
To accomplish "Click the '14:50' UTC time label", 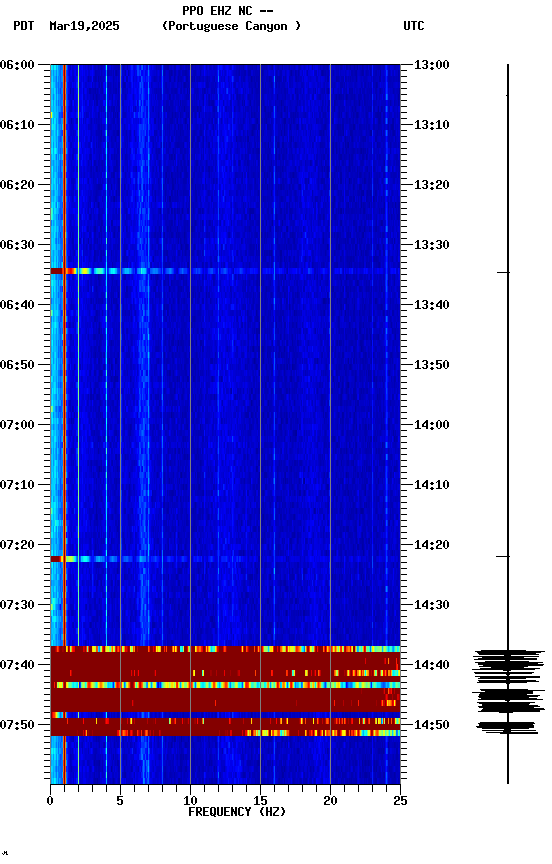I will tap(432, 725).
